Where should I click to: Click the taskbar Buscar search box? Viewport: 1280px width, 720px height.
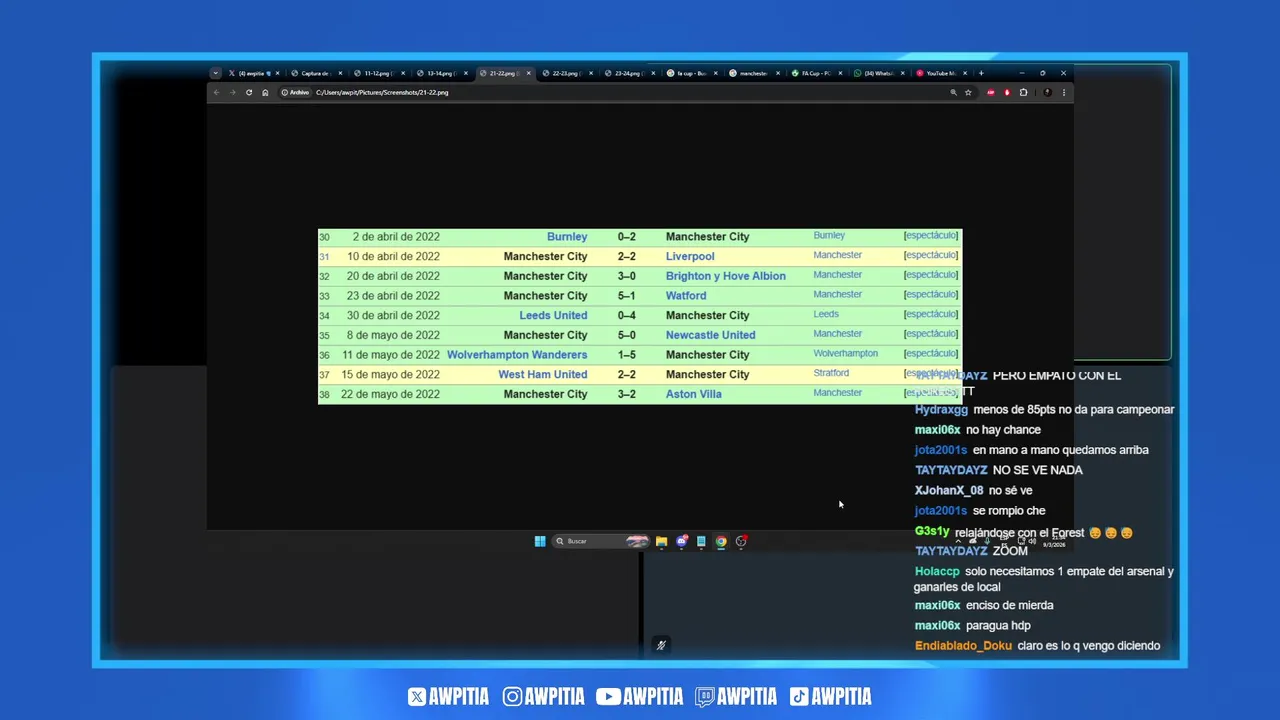pos(600,541)
